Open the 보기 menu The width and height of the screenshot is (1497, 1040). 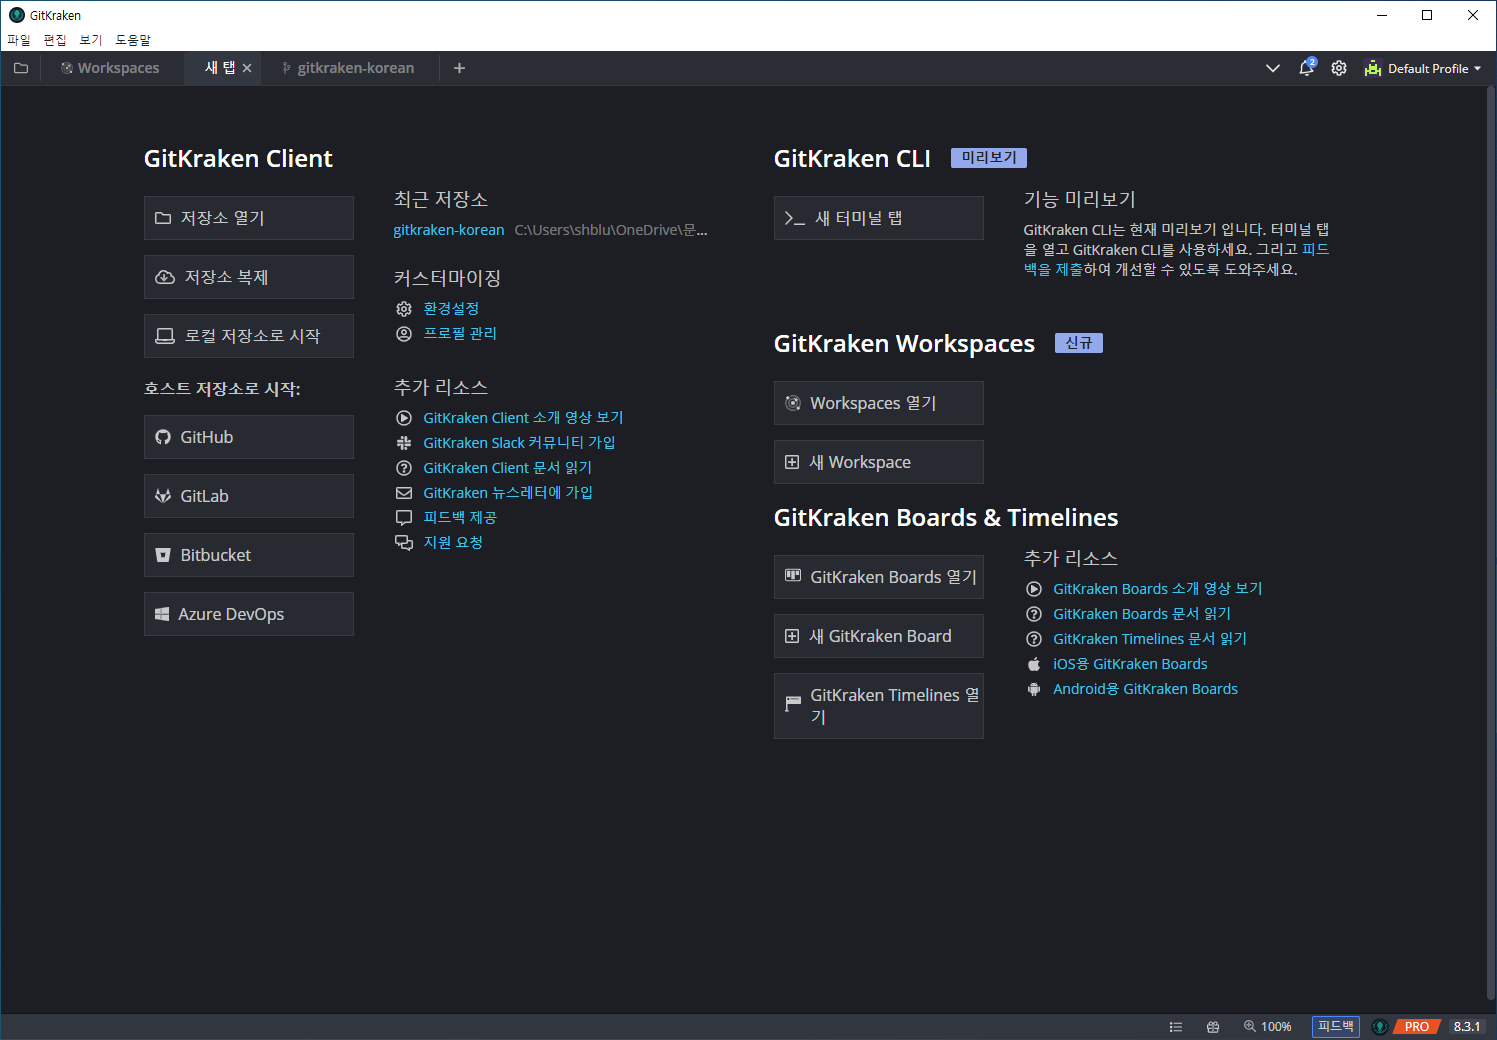pos(91,40)
